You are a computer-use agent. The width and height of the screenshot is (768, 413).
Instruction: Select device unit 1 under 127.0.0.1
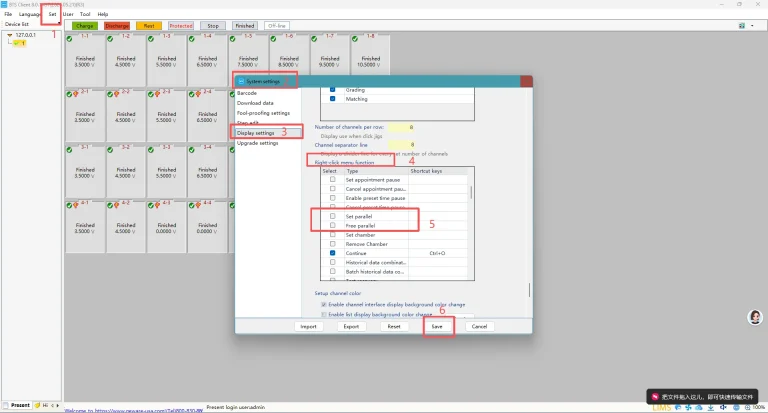tap(20, 43)
